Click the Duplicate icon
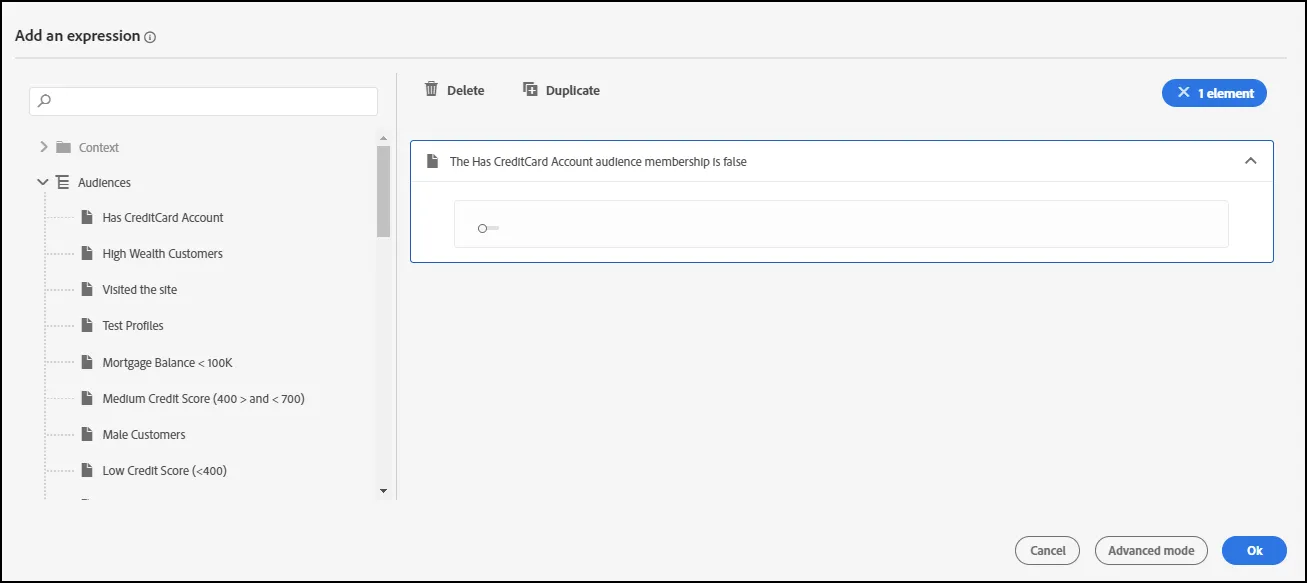This screenshot has height=583, width=1307. coord(530,89)
